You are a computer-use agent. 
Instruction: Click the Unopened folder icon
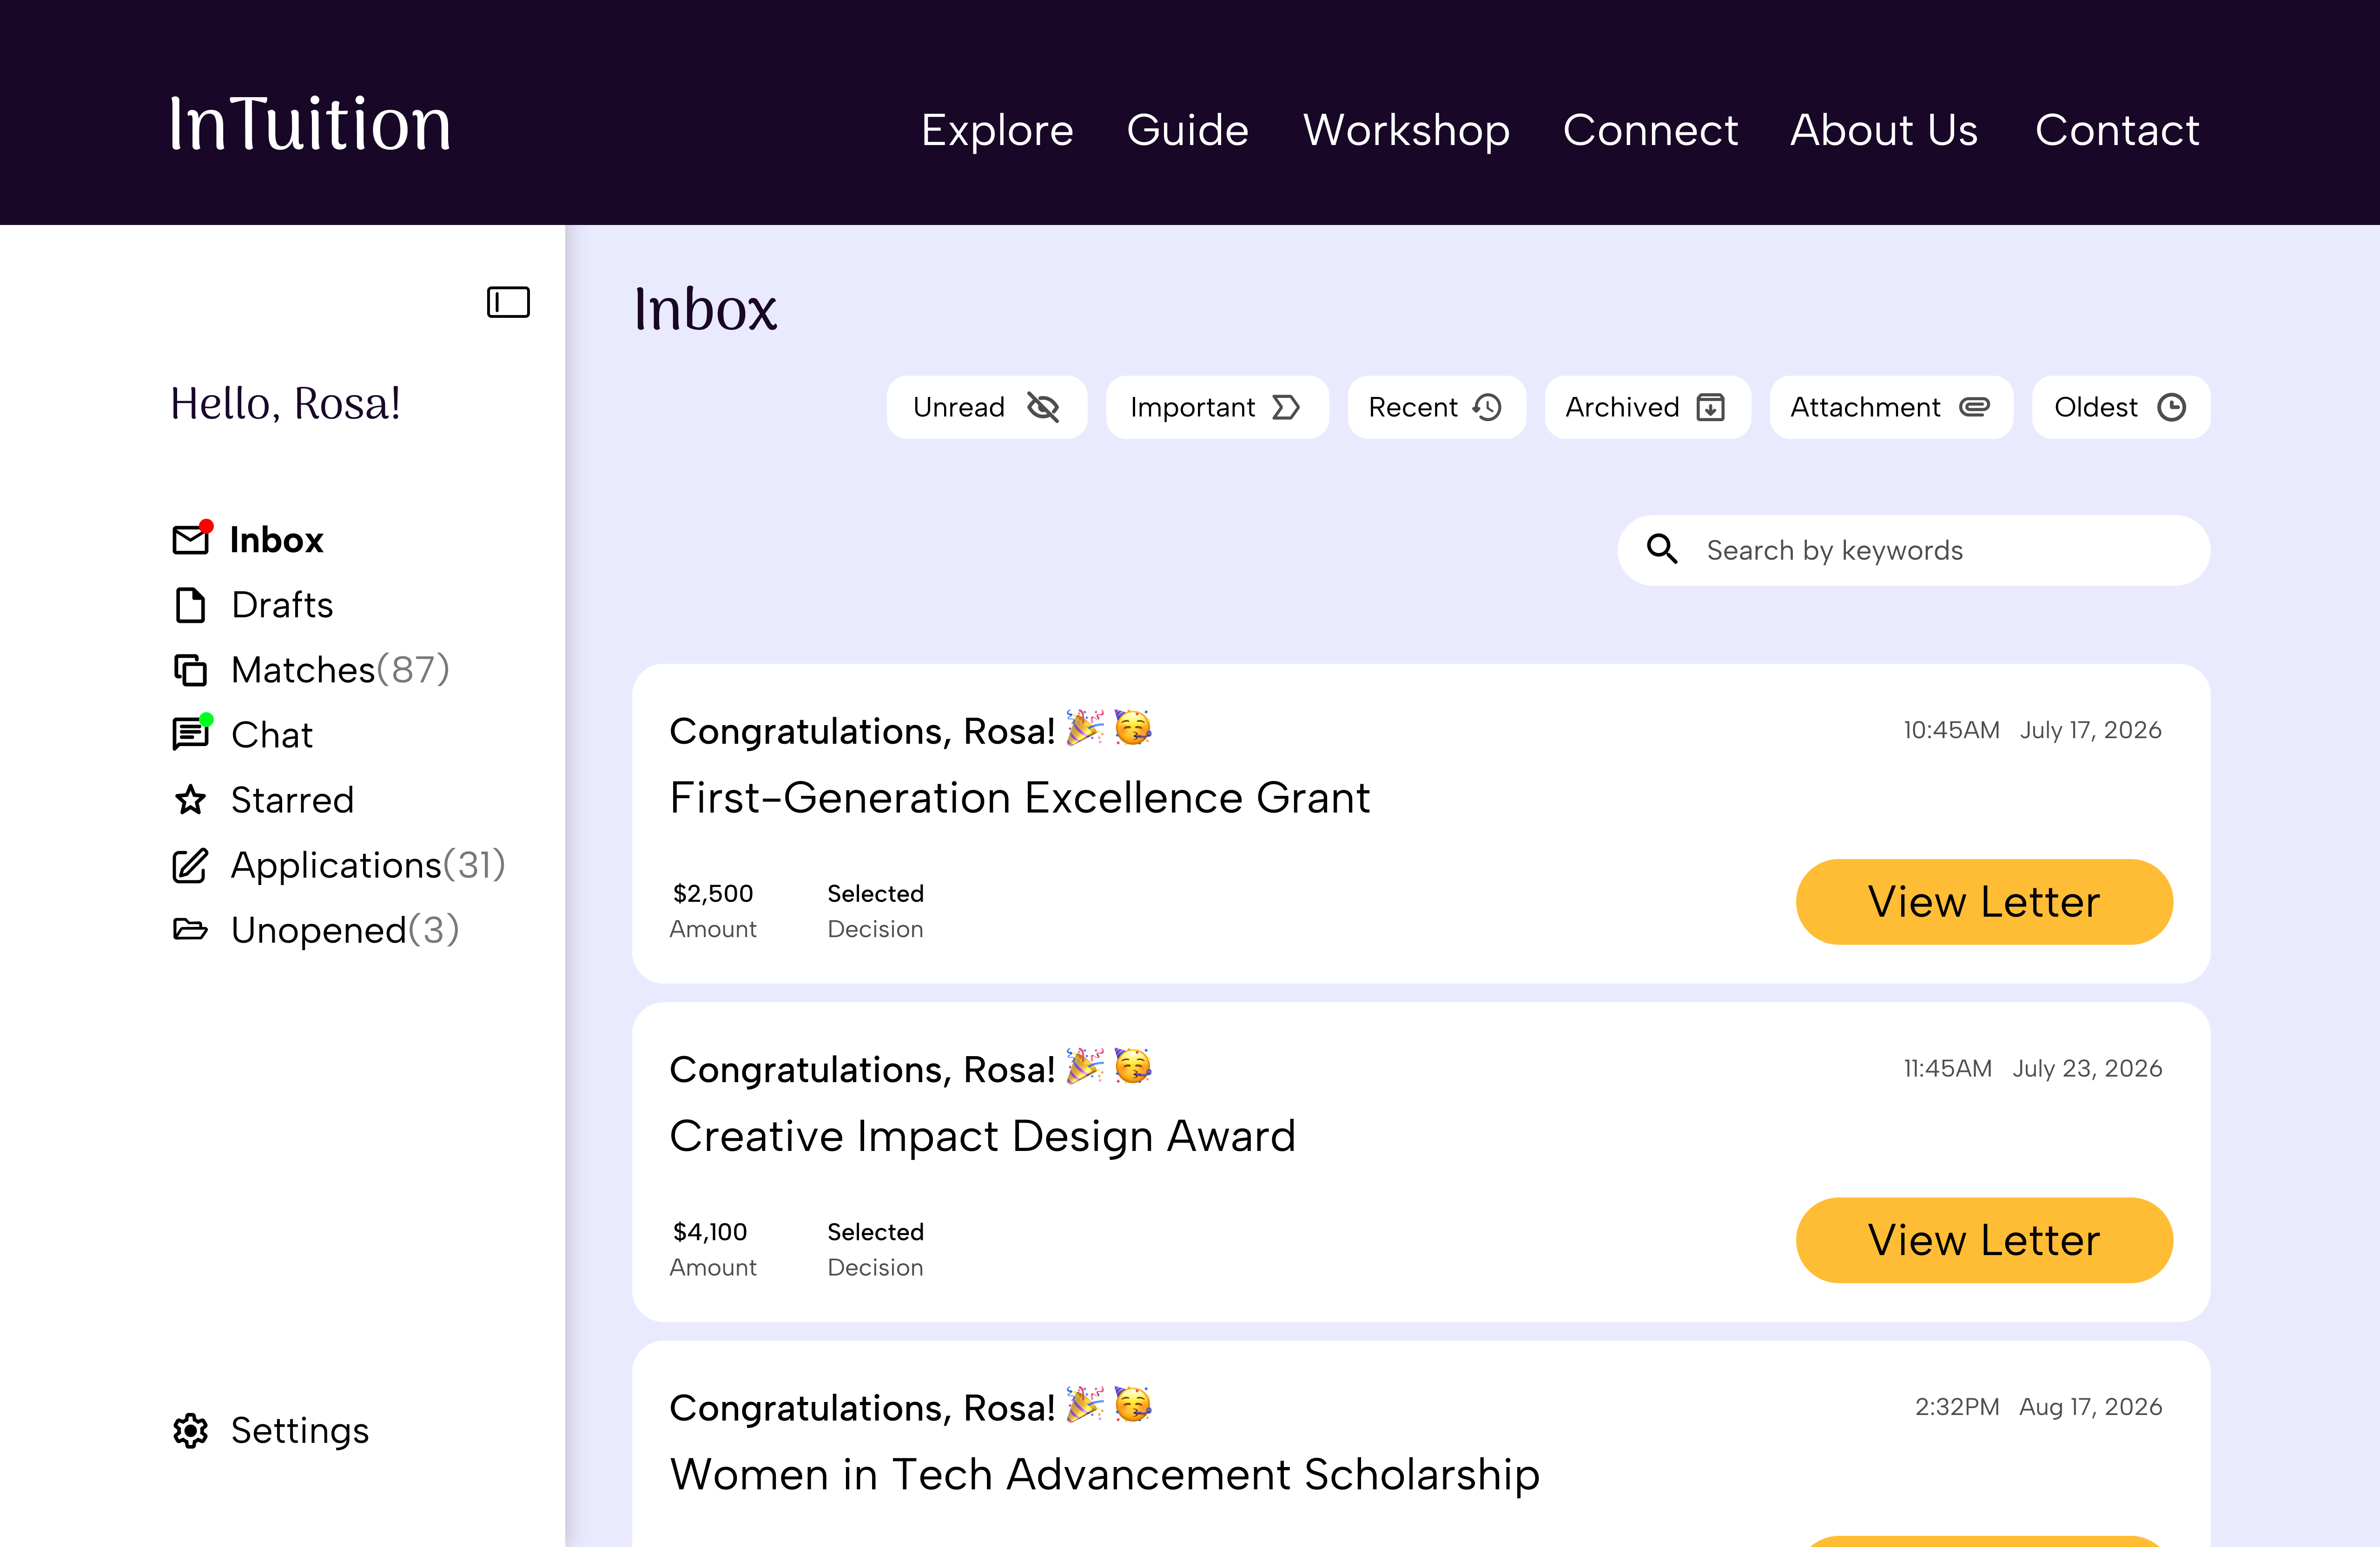190,929
